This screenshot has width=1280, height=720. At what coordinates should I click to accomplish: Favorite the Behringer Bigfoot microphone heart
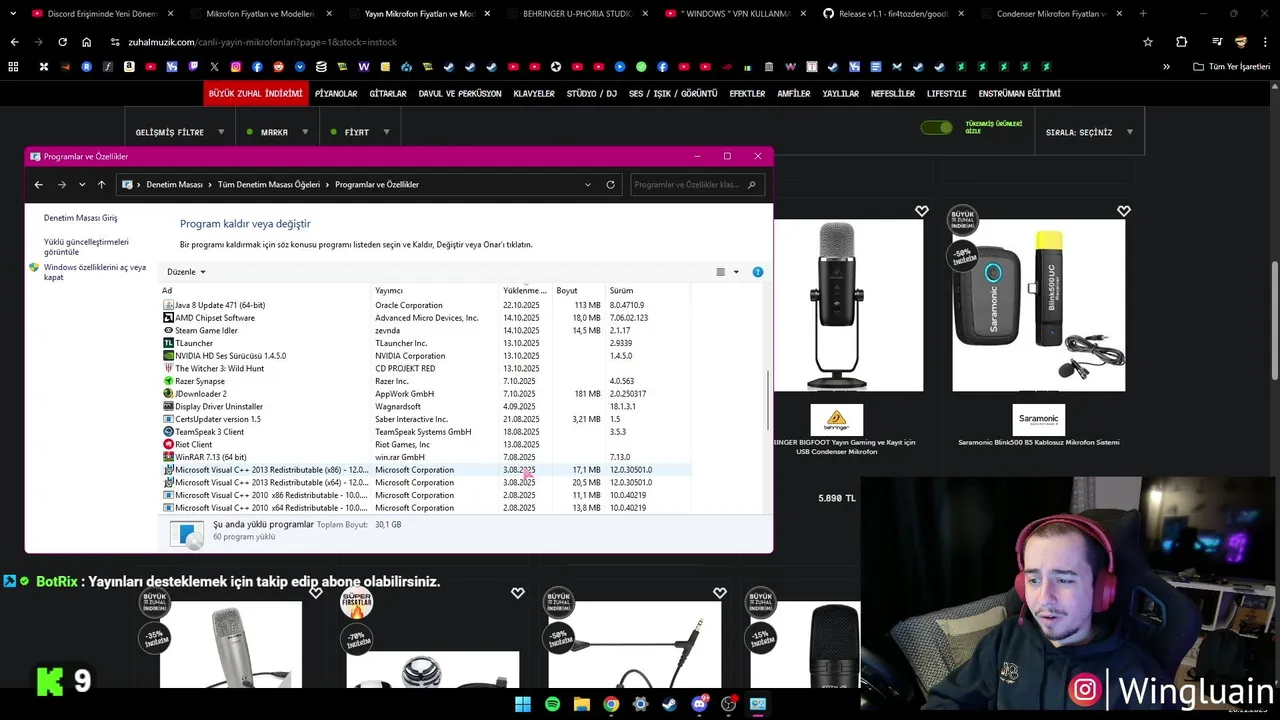(922, 211)
